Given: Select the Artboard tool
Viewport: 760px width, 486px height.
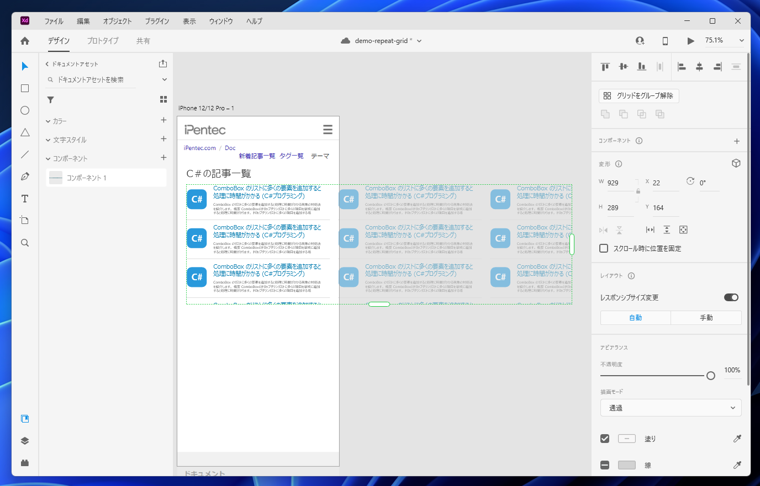Looking at the screenshot, I should pos(25,220).
